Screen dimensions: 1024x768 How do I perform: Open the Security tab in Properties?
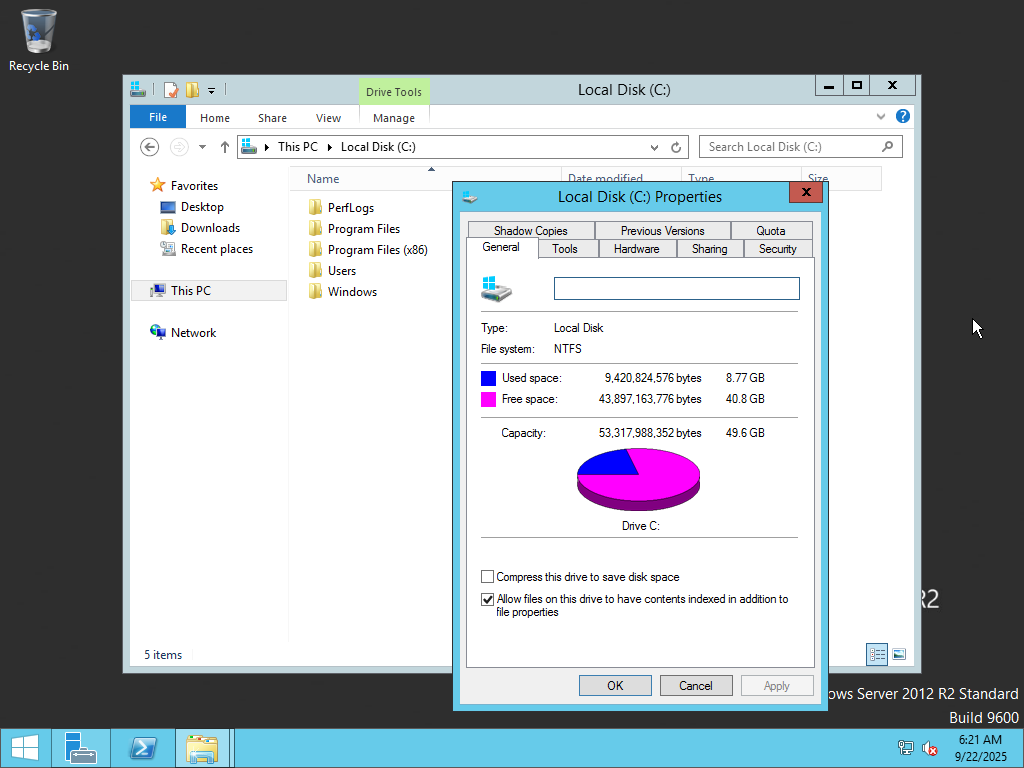click(777, 249)
